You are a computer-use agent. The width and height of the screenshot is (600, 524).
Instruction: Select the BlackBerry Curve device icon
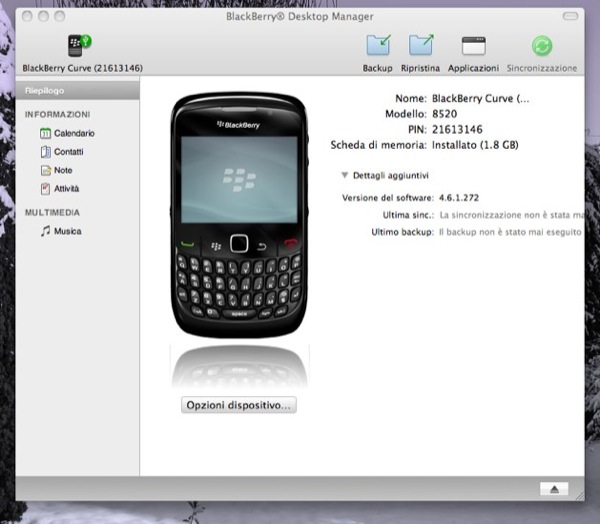pos(79,45)
